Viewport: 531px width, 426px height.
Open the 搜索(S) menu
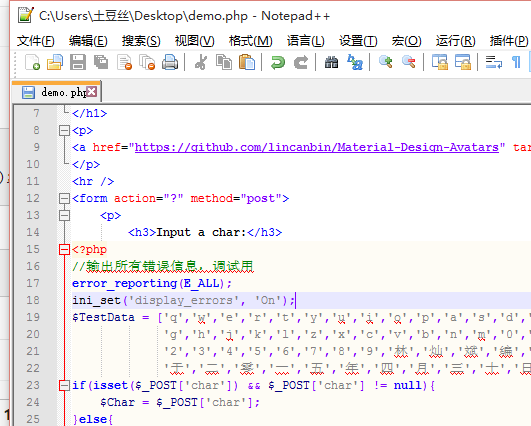click(x=141, y=41)
